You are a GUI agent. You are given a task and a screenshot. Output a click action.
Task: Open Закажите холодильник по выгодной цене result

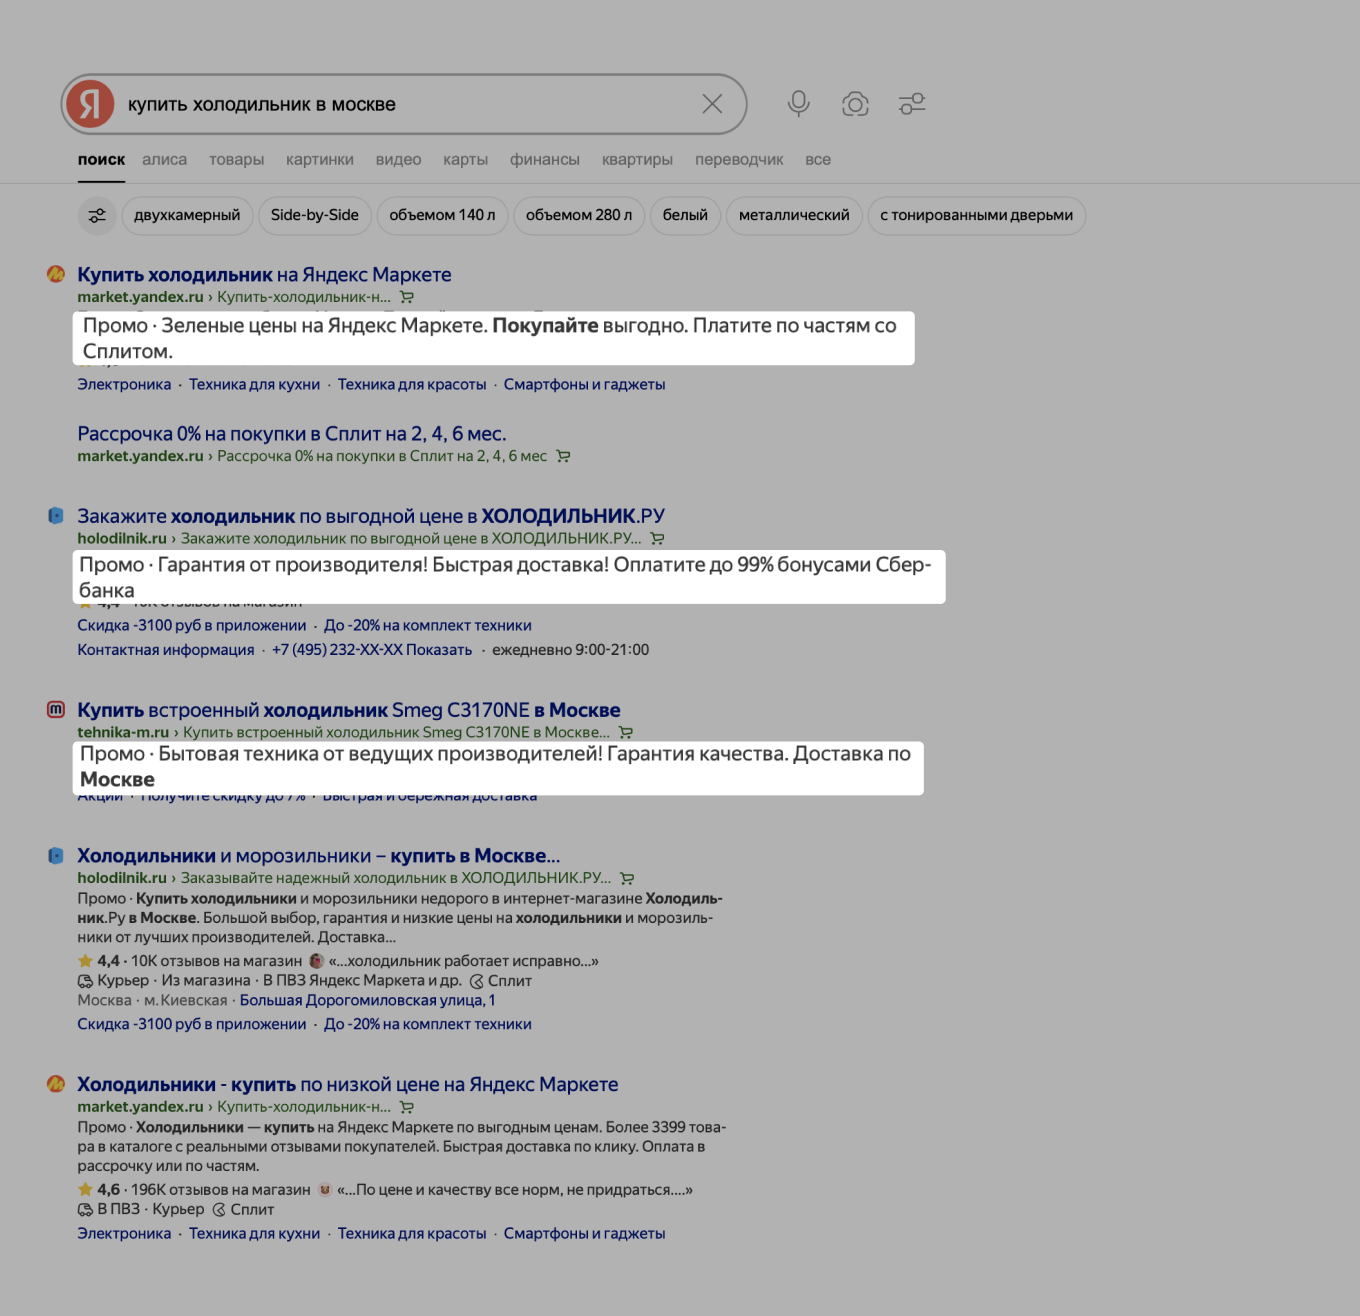click(371, 516)
